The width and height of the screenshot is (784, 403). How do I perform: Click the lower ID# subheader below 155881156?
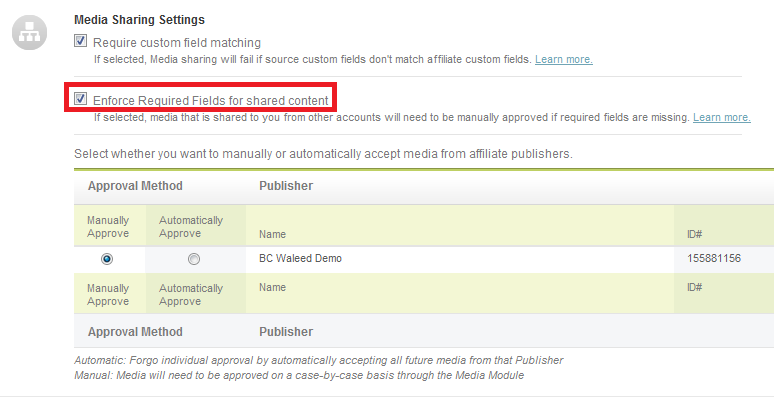694,288
